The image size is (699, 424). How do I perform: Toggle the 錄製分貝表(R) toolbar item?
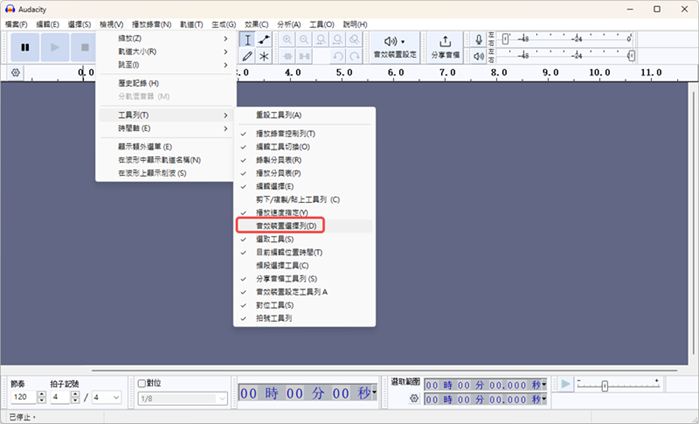point(304,160)
